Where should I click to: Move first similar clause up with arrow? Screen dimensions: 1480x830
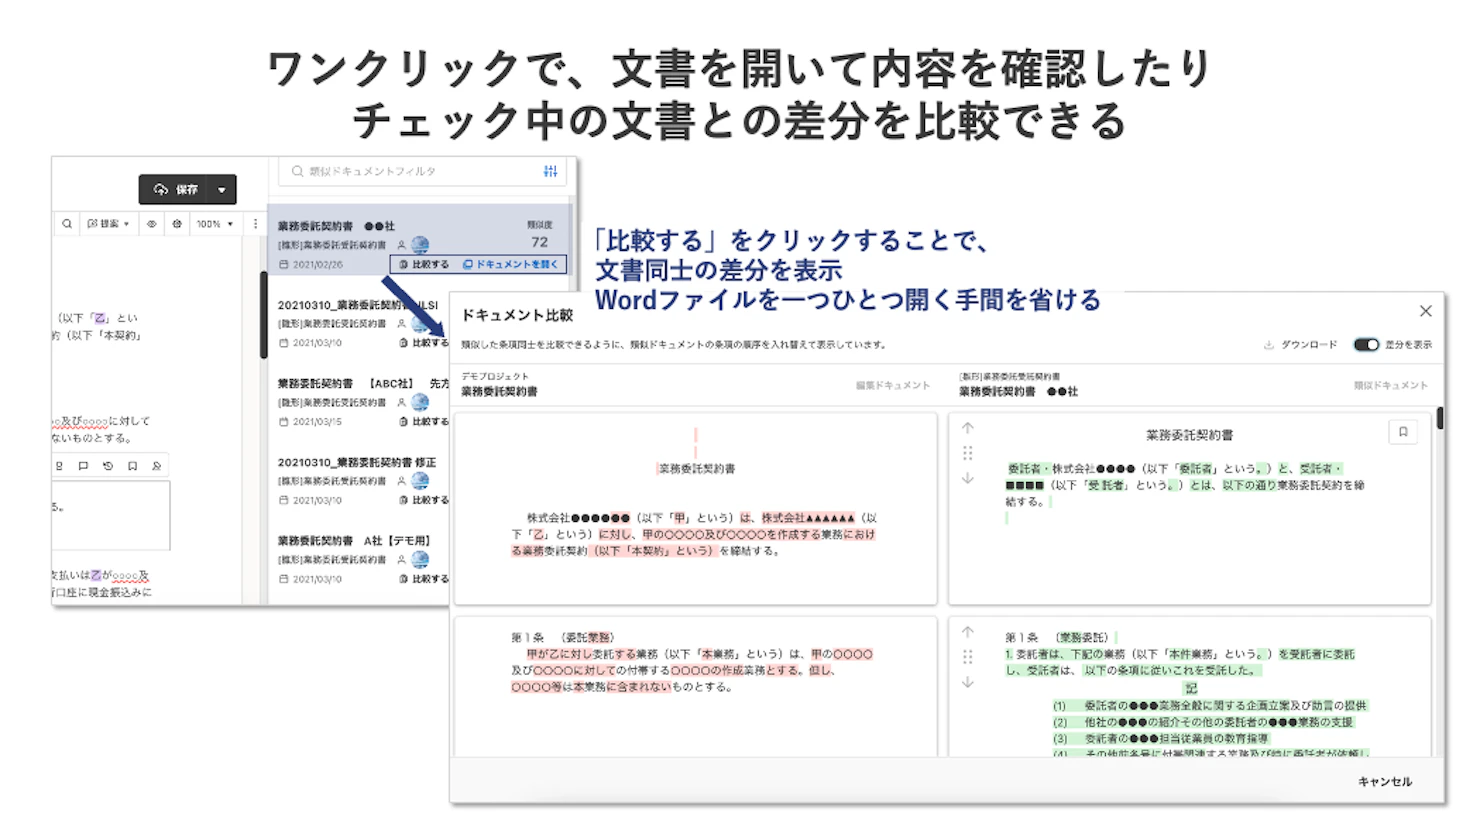point(967,429)
